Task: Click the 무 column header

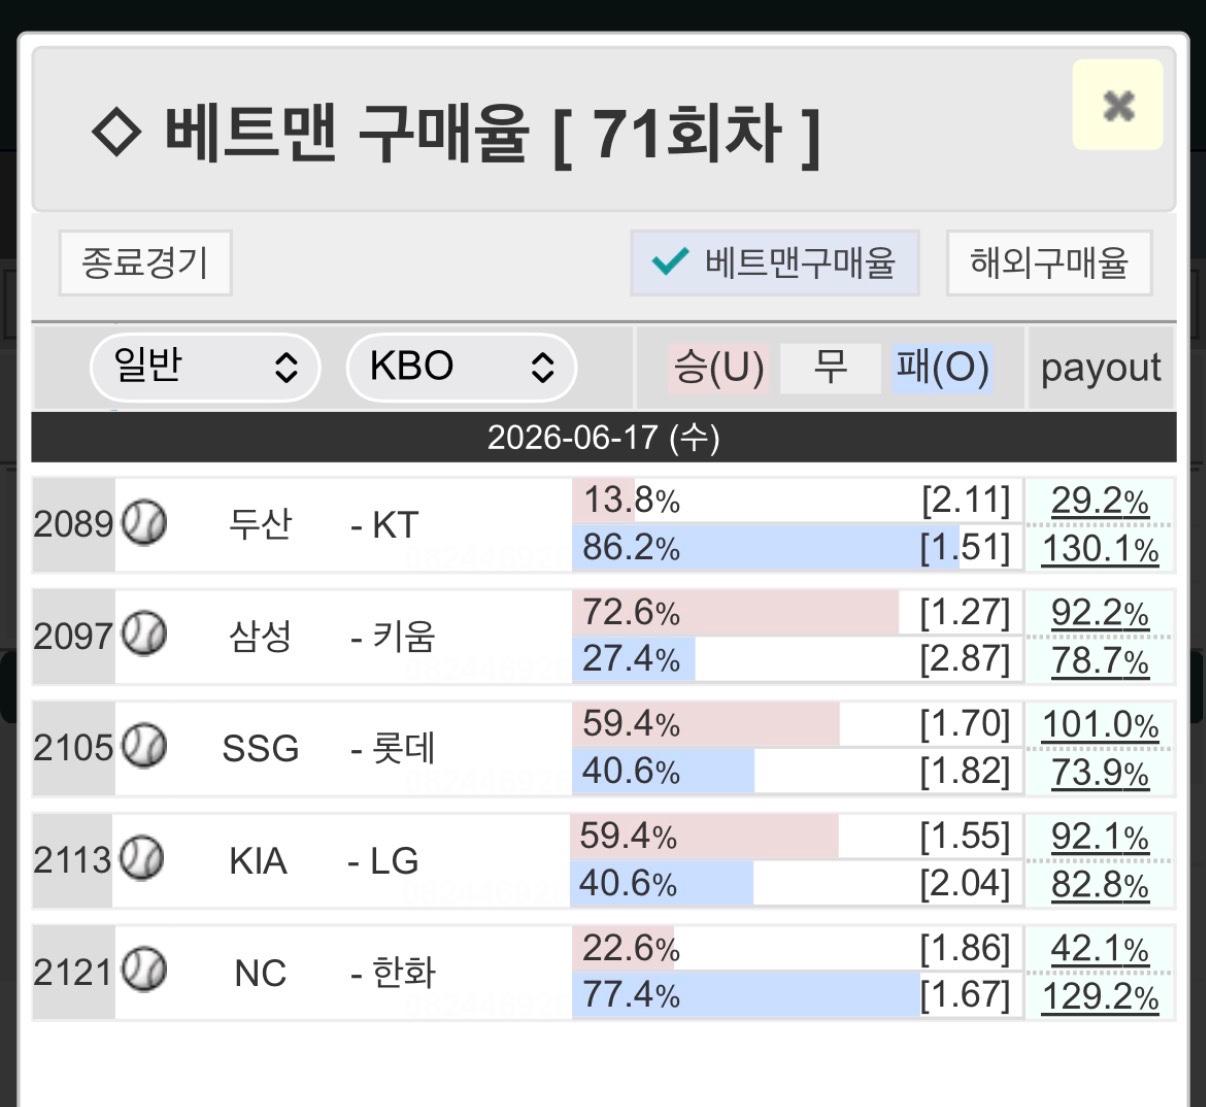Action: 830,367
